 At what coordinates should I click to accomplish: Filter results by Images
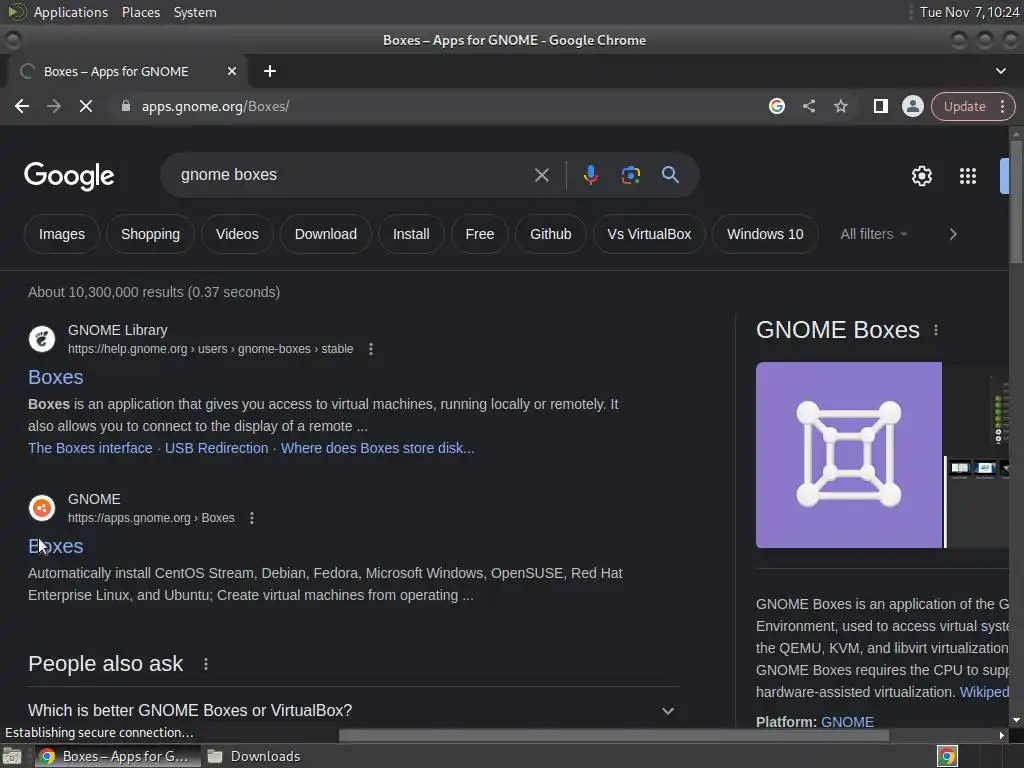pos(61,234)
